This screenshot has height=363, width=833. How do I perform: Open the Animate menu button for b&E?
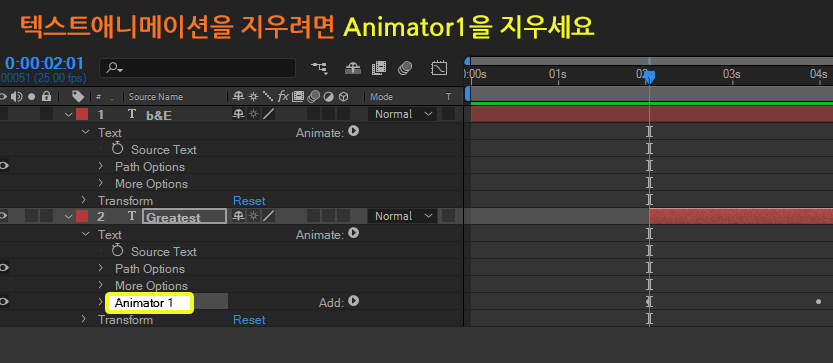tap(353, 131)
